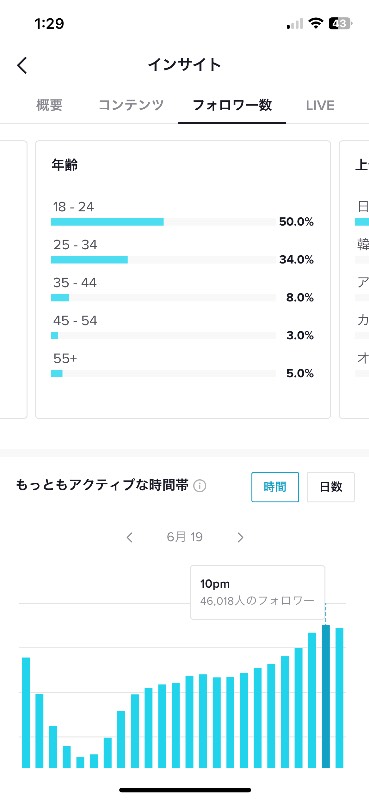This screenshot has height=800, width=369.
Task: Tap the 18 - 24 age progress bar
Action: pos(163,222)
